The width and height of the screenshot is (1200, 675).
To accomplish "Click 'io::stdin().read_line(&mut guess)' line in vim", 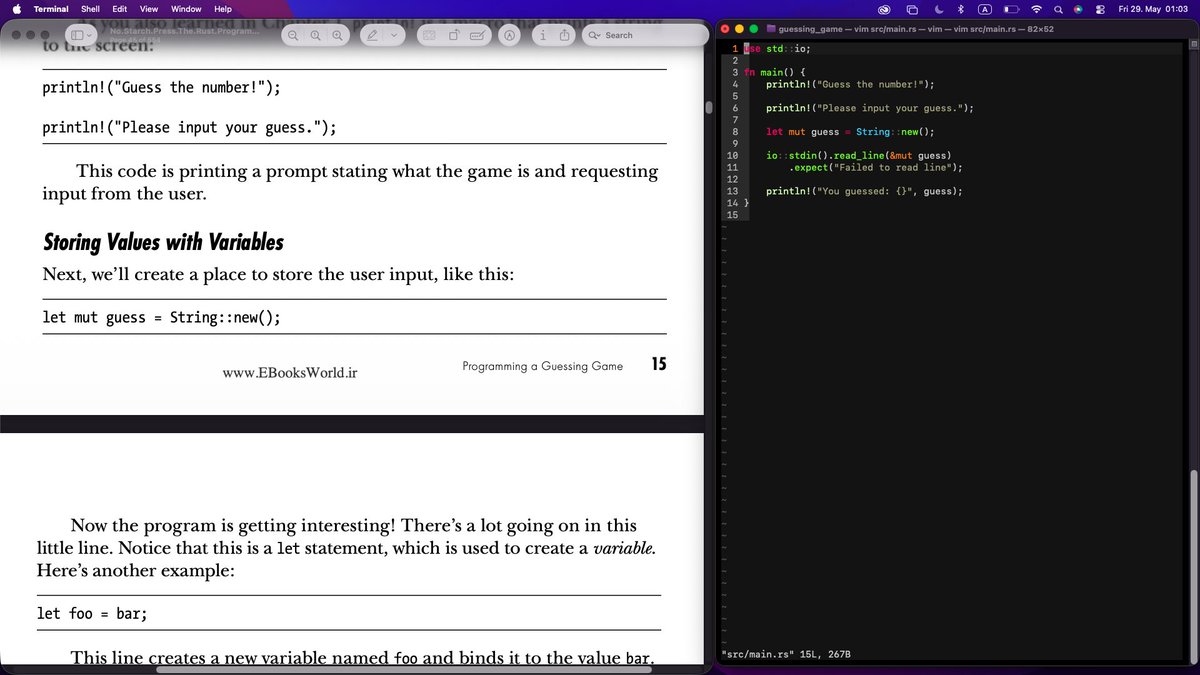I will 859,156.
